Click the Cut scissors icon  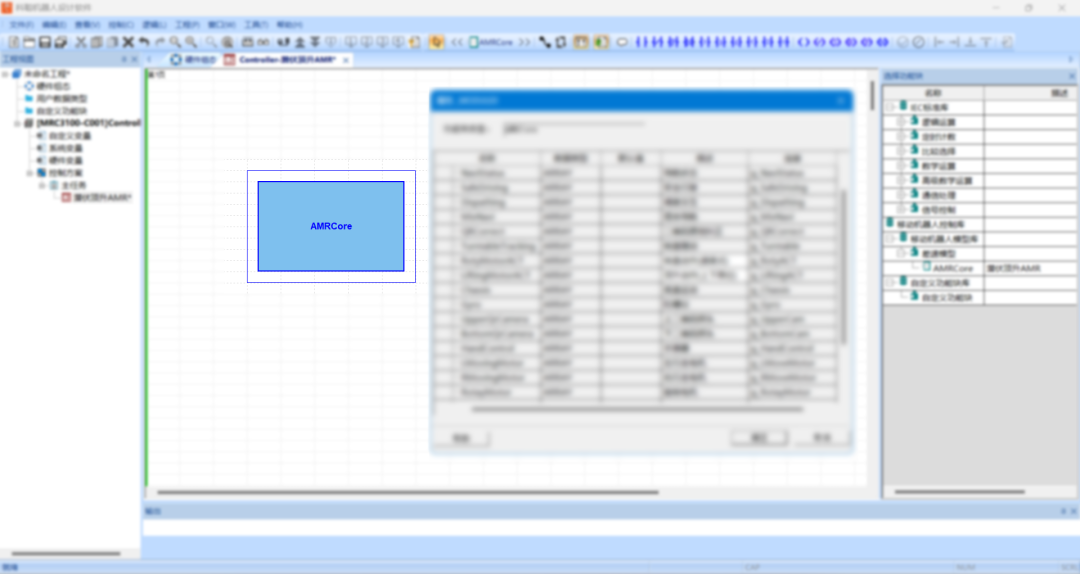click(x=81, y=42)
